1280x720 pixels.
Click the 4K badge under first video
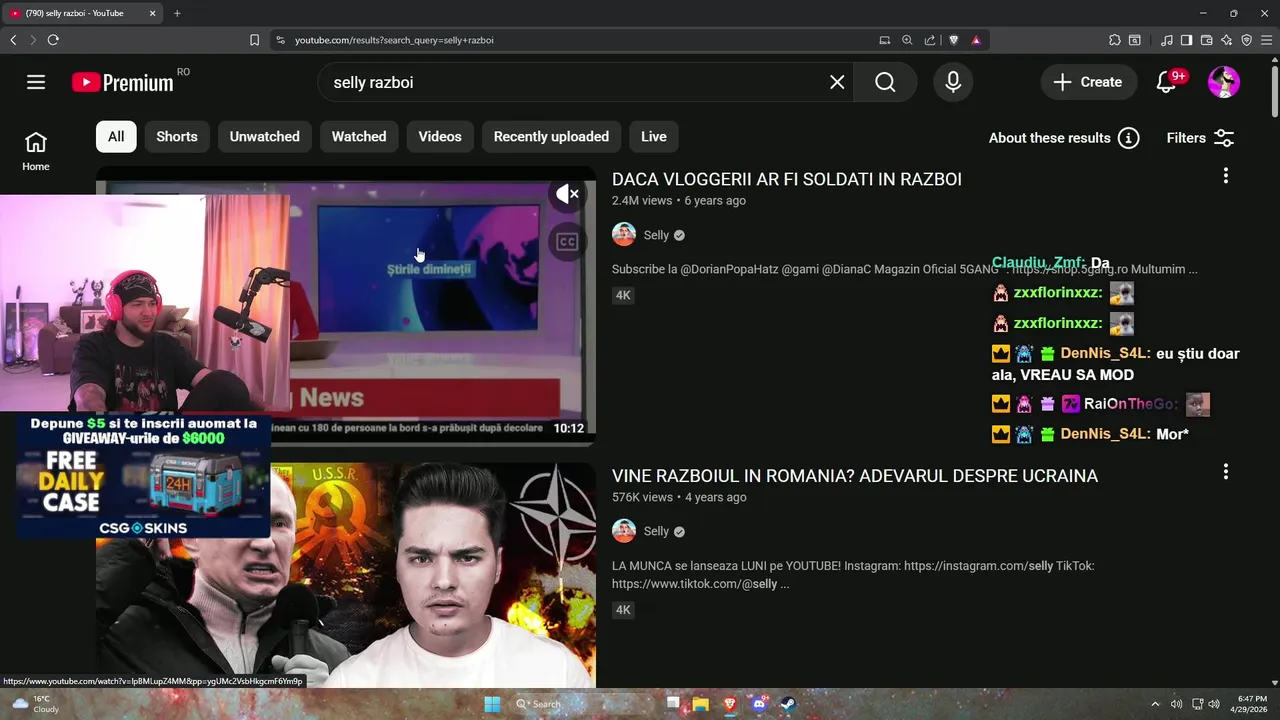pyautogui.click(x=623, y=295)
